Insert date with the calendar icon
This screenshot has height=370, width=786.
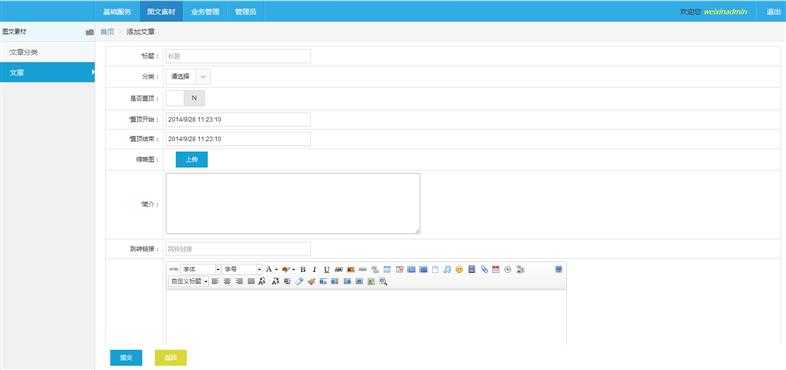pyautogui.click(x=496, y=269)
